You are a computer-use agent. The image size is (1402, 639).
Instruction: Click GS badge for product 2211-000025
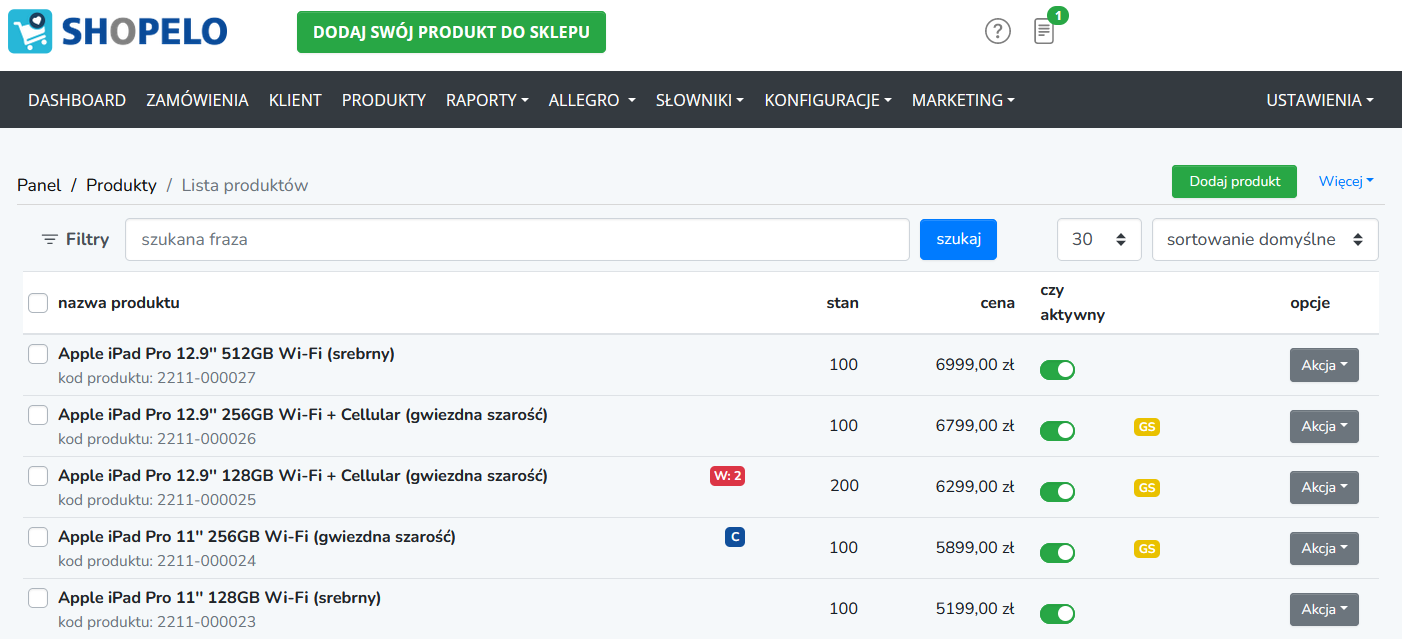pyautogui.click(x=1147, y=488)
